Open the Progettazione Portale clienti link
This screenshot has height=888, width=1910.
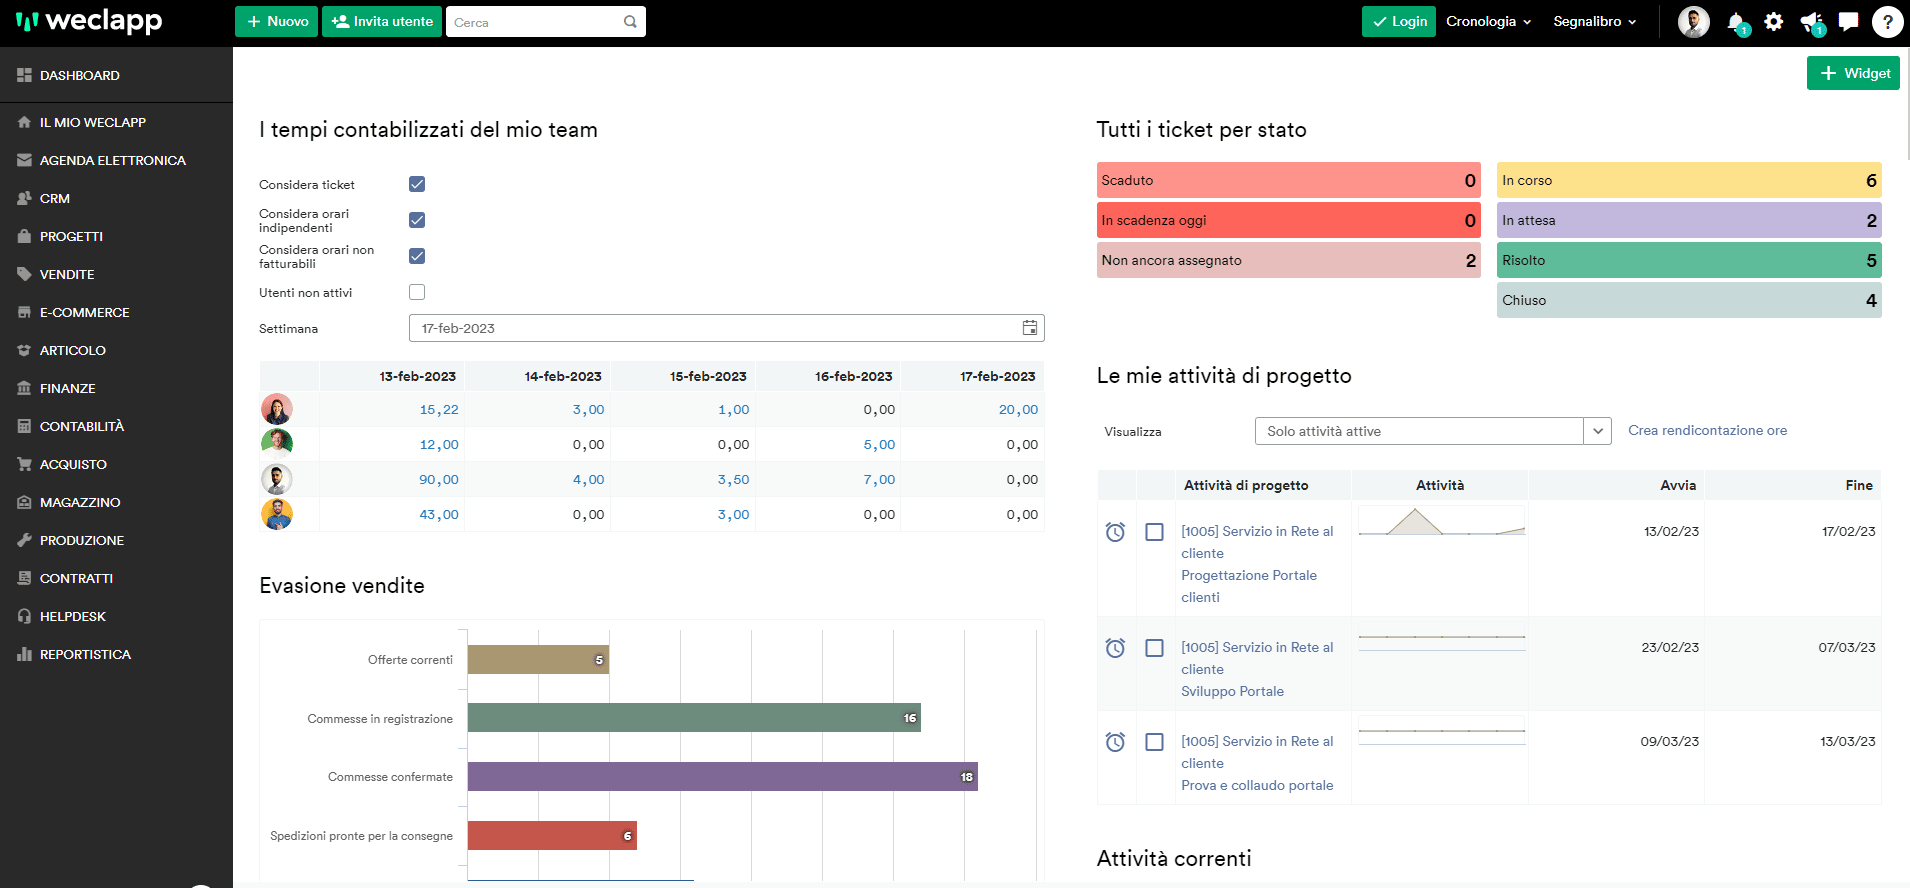click(x=1249, y=586)
